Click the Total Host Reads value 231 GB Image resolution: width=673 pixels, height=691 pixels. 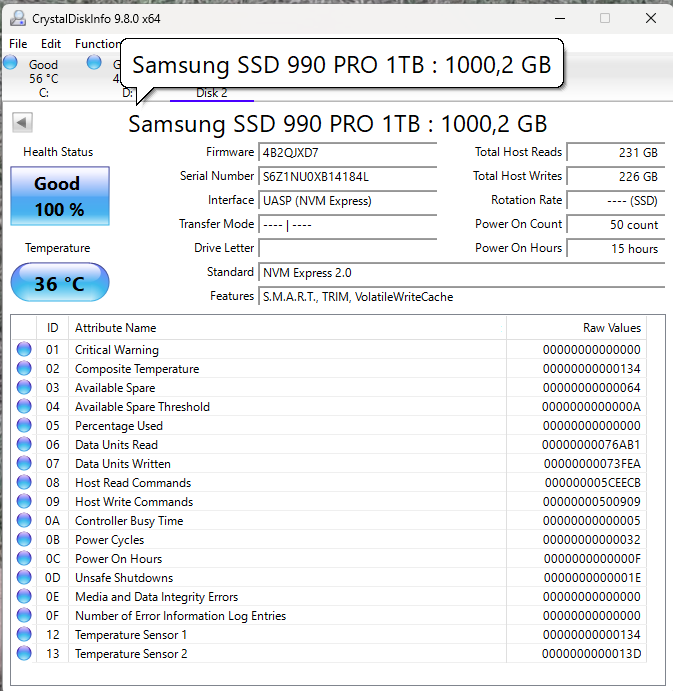point(616,153)
